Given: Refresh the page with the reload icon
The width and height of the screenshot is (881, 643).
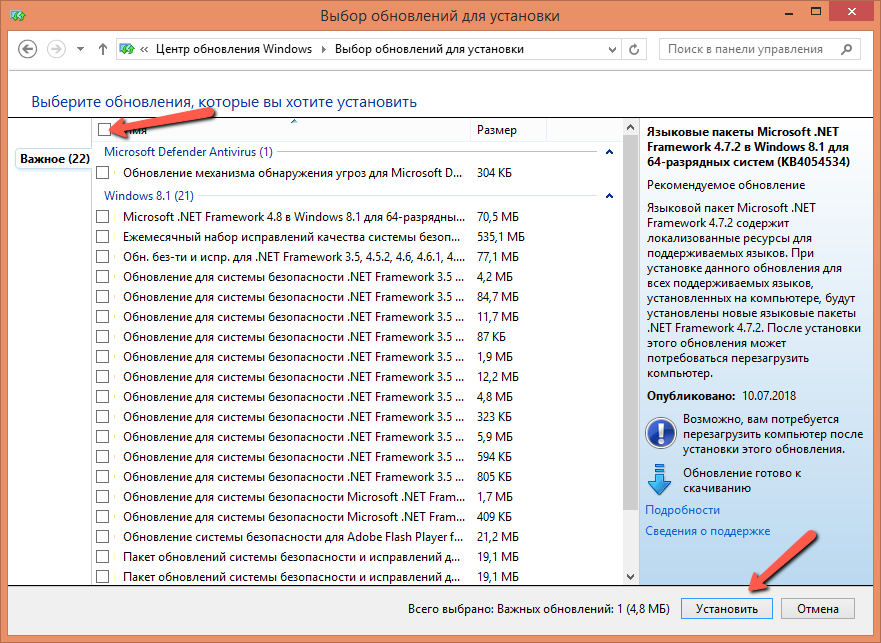Looking at the screenshot, I should click(634, 49).
